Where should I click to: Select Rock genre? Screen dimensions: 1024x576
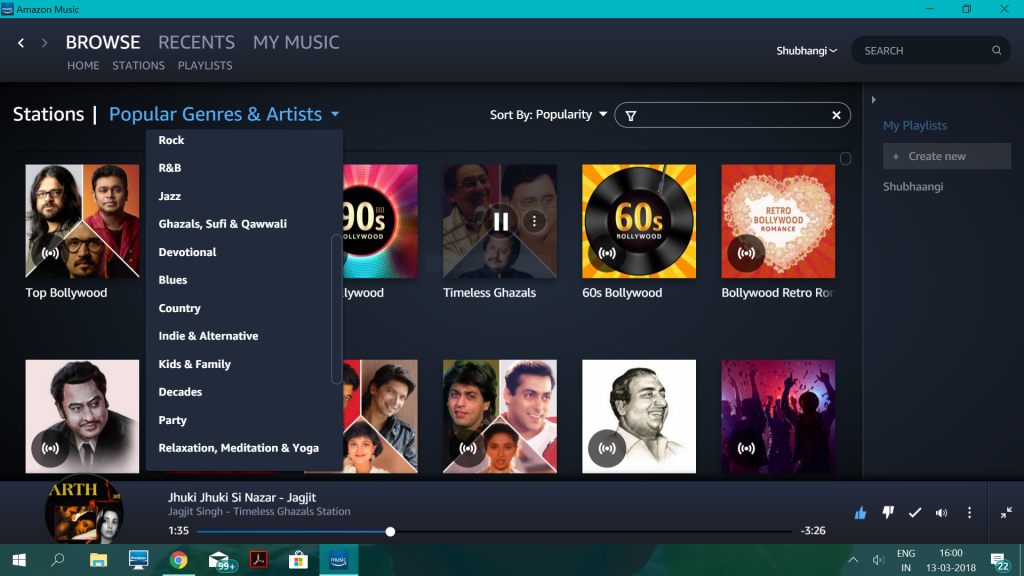tap(171, 140)
